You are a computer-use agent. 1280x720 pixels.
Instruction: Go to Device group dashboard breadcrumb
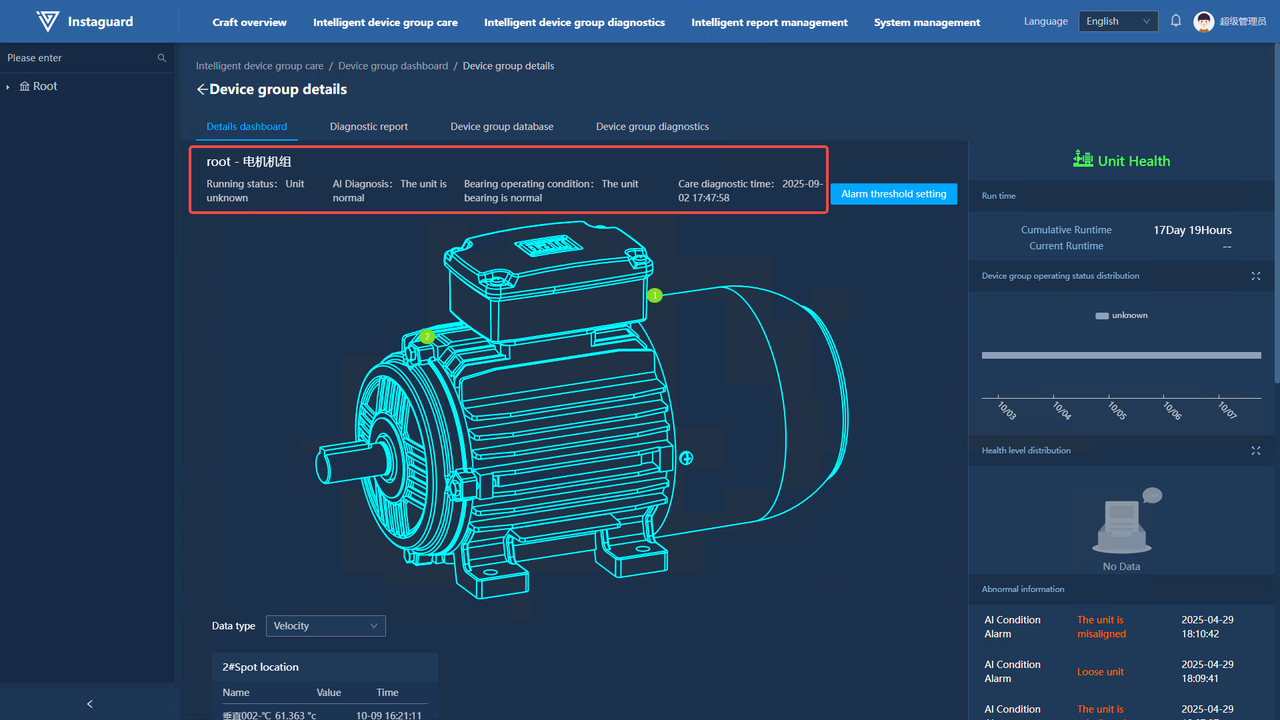(393, 66)
